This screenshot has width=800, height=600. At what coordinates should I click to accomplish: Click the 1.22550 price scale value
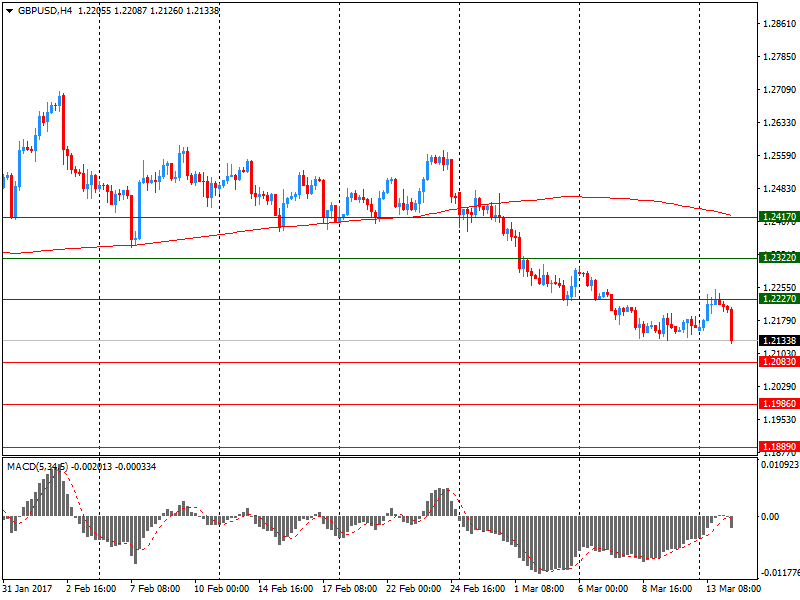pyautogui.click(x=779, y=288)
